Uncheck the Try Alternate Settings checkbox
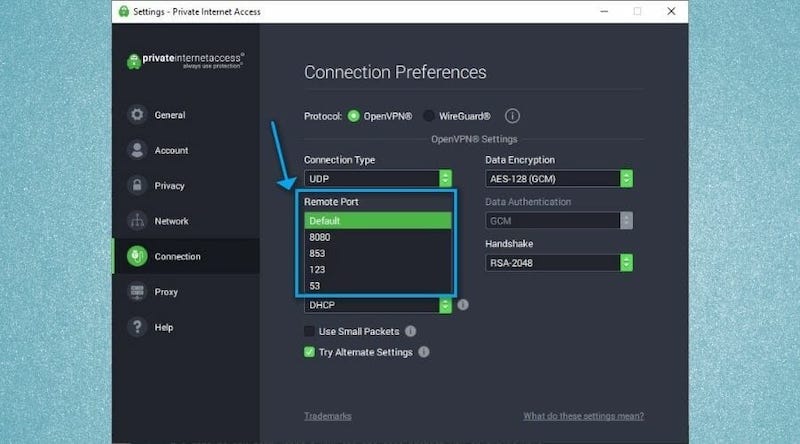The width and height of the screenshot is (800, 444). coord(309,352)
